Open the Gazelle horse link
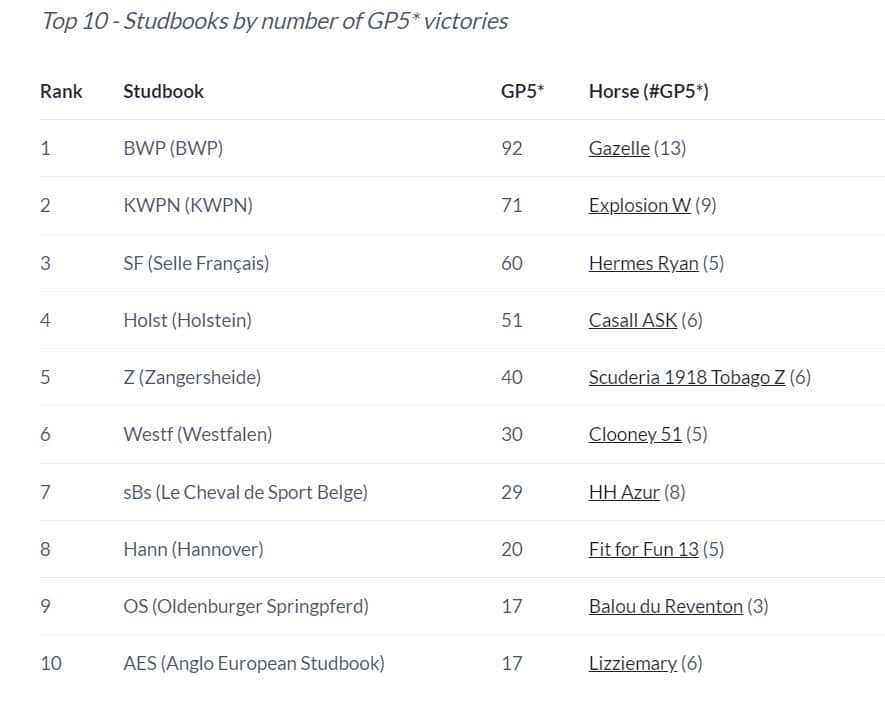 [x=619, y=148]
